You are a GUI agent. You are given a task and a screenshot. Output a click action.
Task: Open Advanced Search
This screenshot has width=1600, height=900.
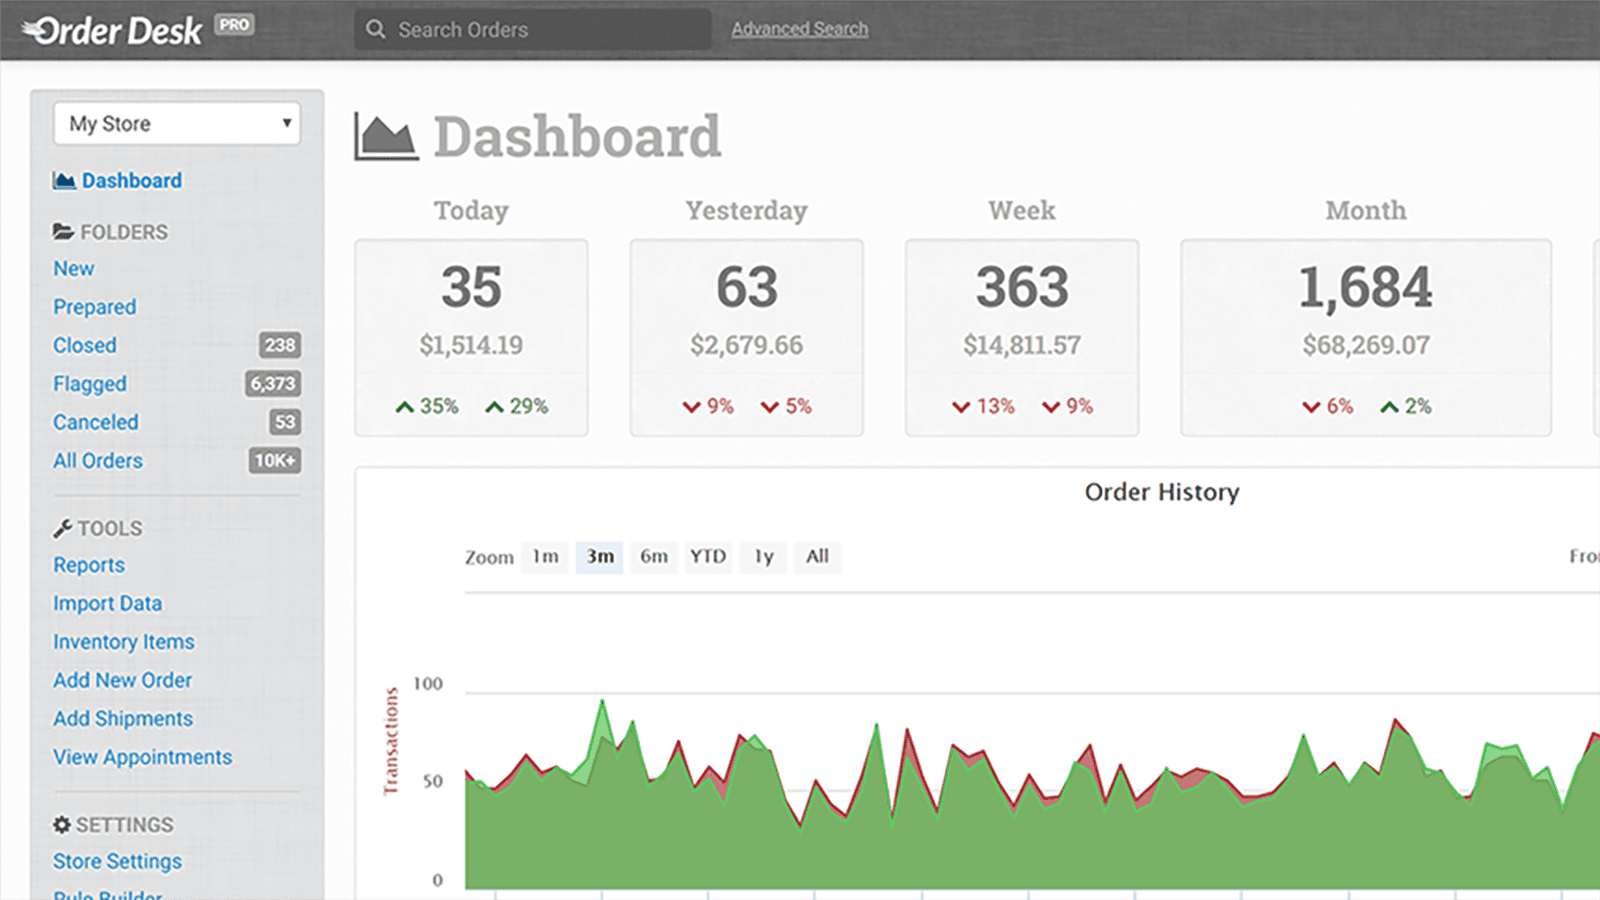pos(799,29)
